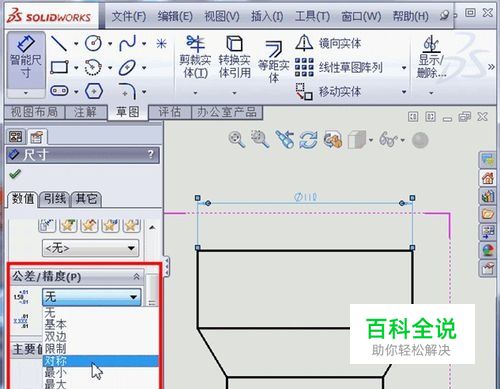Open the 插入(I) menu

tap(267, 16)
